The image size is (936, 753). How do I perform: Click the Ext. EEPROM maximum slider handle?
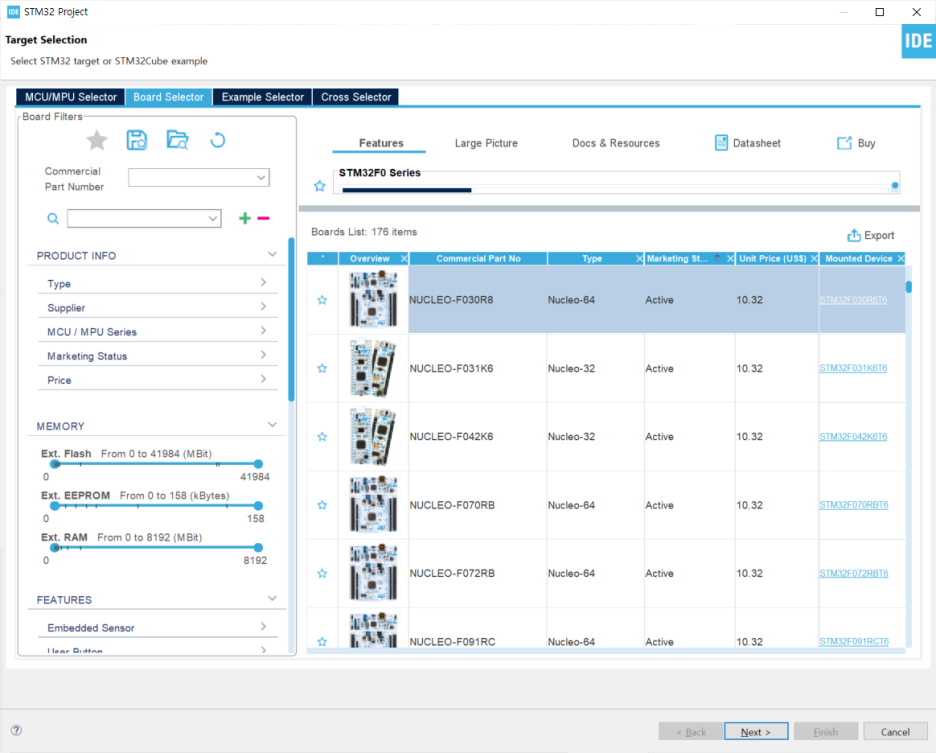[258, 506]
